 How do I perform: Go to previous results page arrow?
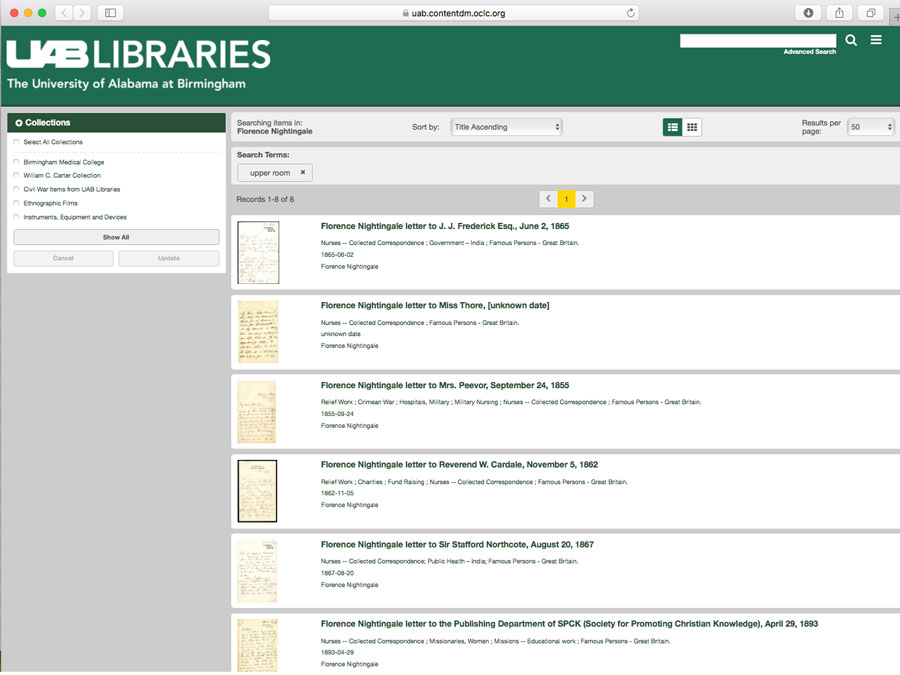click(548, 199)
